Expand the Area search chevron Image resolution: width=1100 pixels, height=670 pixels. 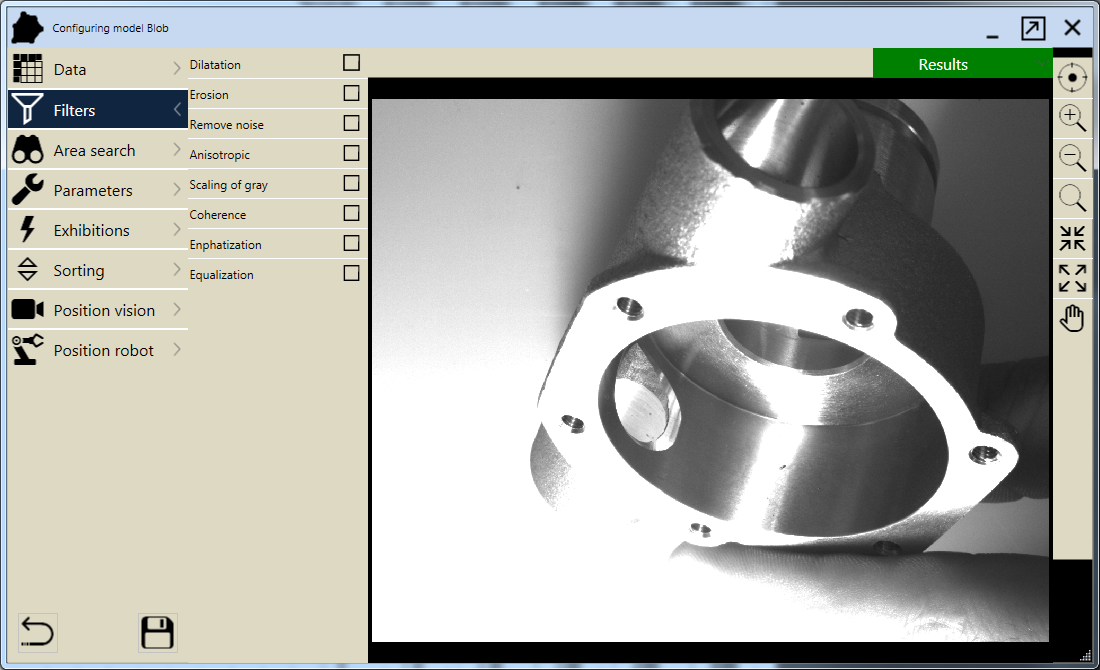coord(177,149)
